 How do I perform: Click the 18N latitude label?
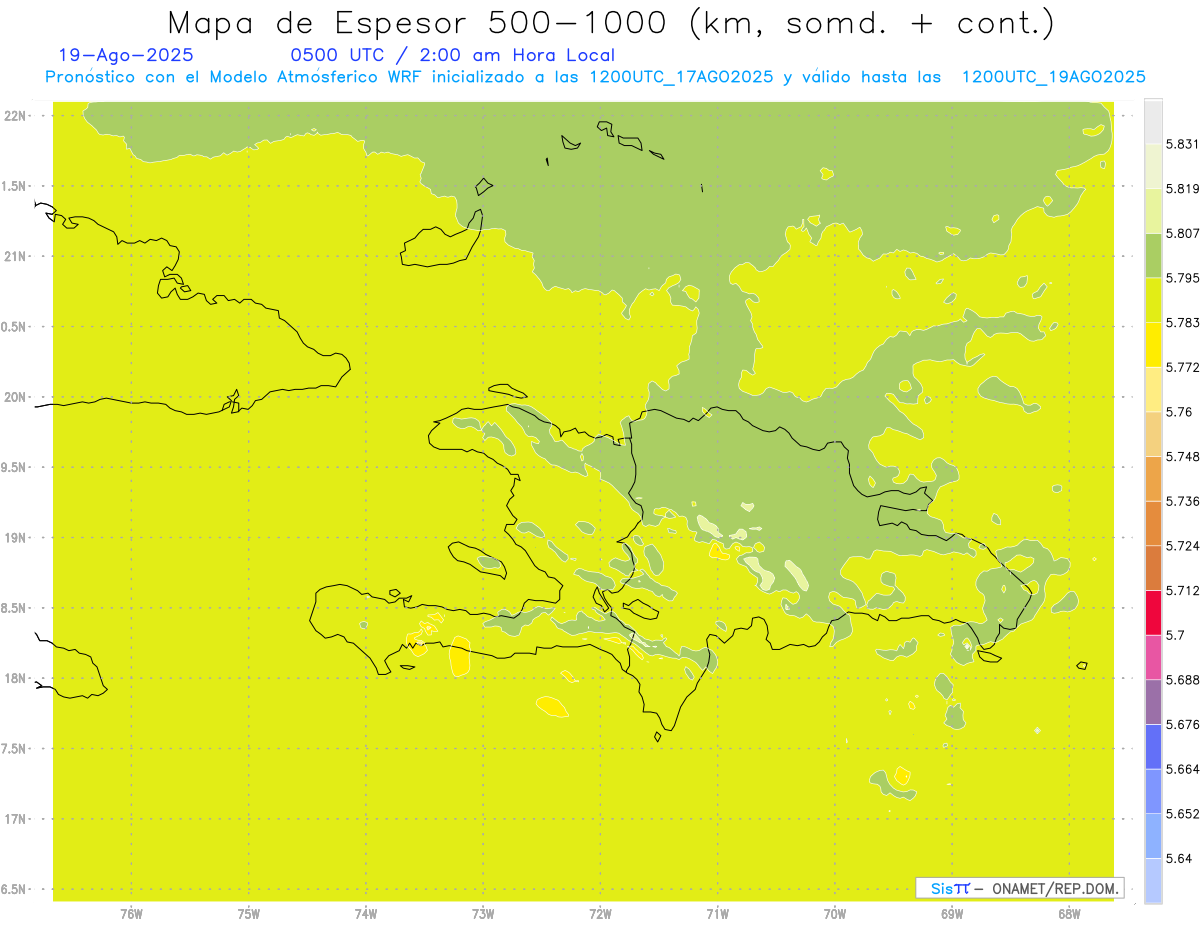[x=16, y=678]
